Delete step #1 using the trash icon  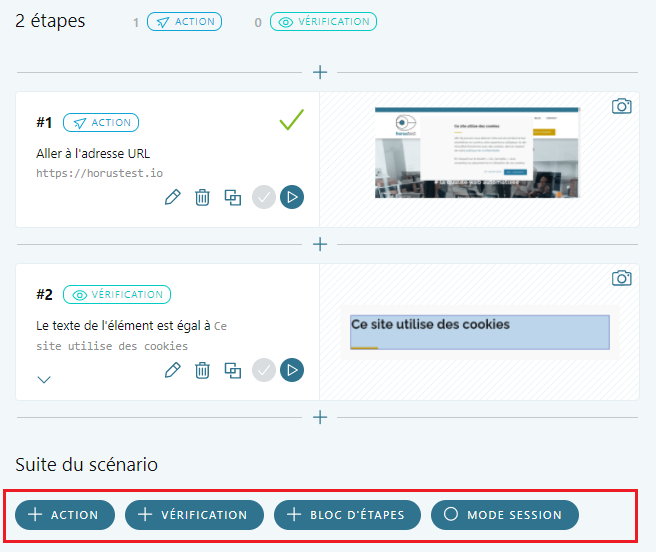202,197
